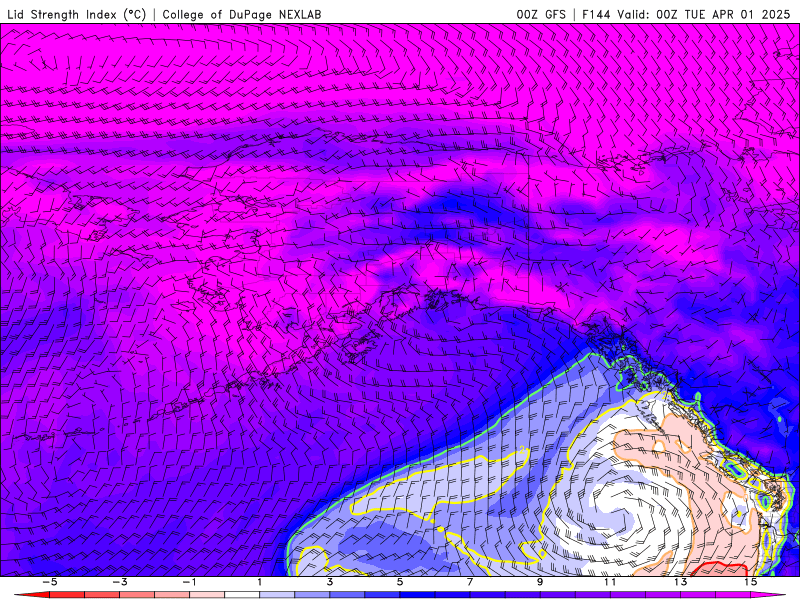This screenshot has width=800, height=600.
Task: Click the "F144 Valid: 00Z TUE APR 01 2025" text
Action: point(686,14)
